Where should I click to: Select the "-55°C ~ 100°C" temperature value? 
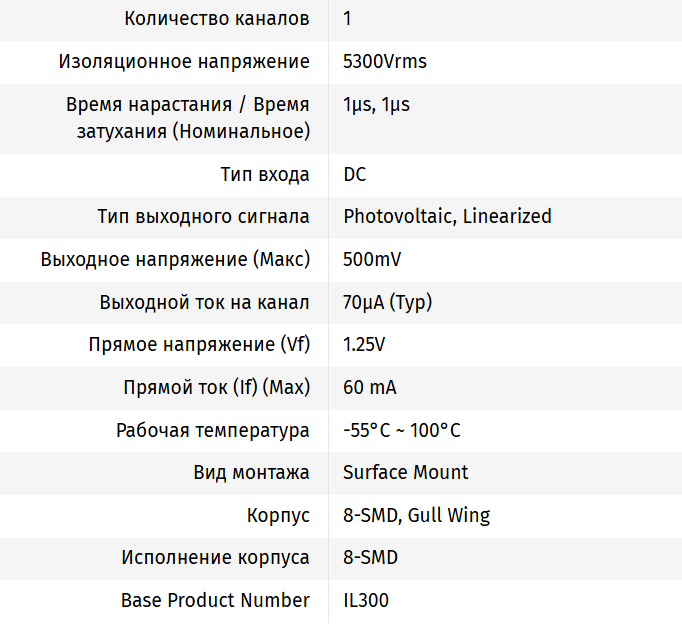click(402, 431)
